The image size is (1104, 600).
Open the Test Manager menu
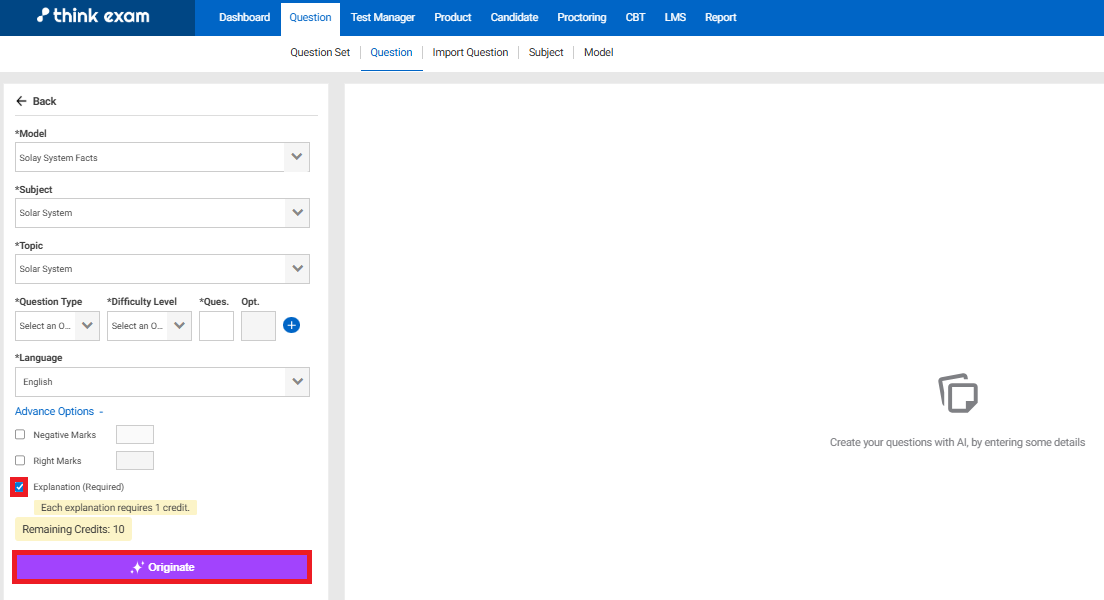[x=382, y=17]
